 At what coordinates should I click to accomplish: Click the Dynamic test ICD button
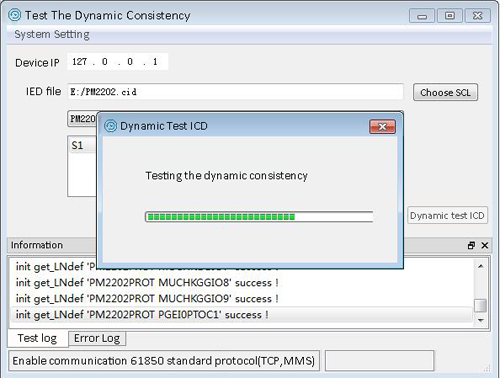(x=447, y=215)
